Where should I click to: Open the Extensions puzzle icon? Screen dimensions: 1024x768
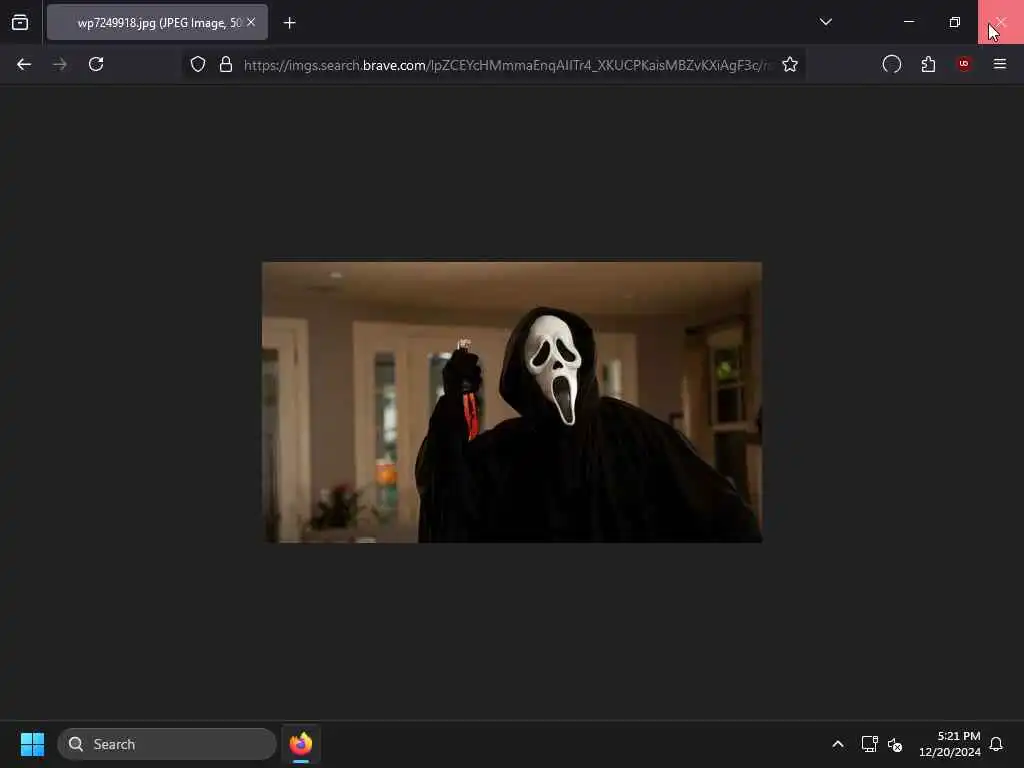point(928,64)
